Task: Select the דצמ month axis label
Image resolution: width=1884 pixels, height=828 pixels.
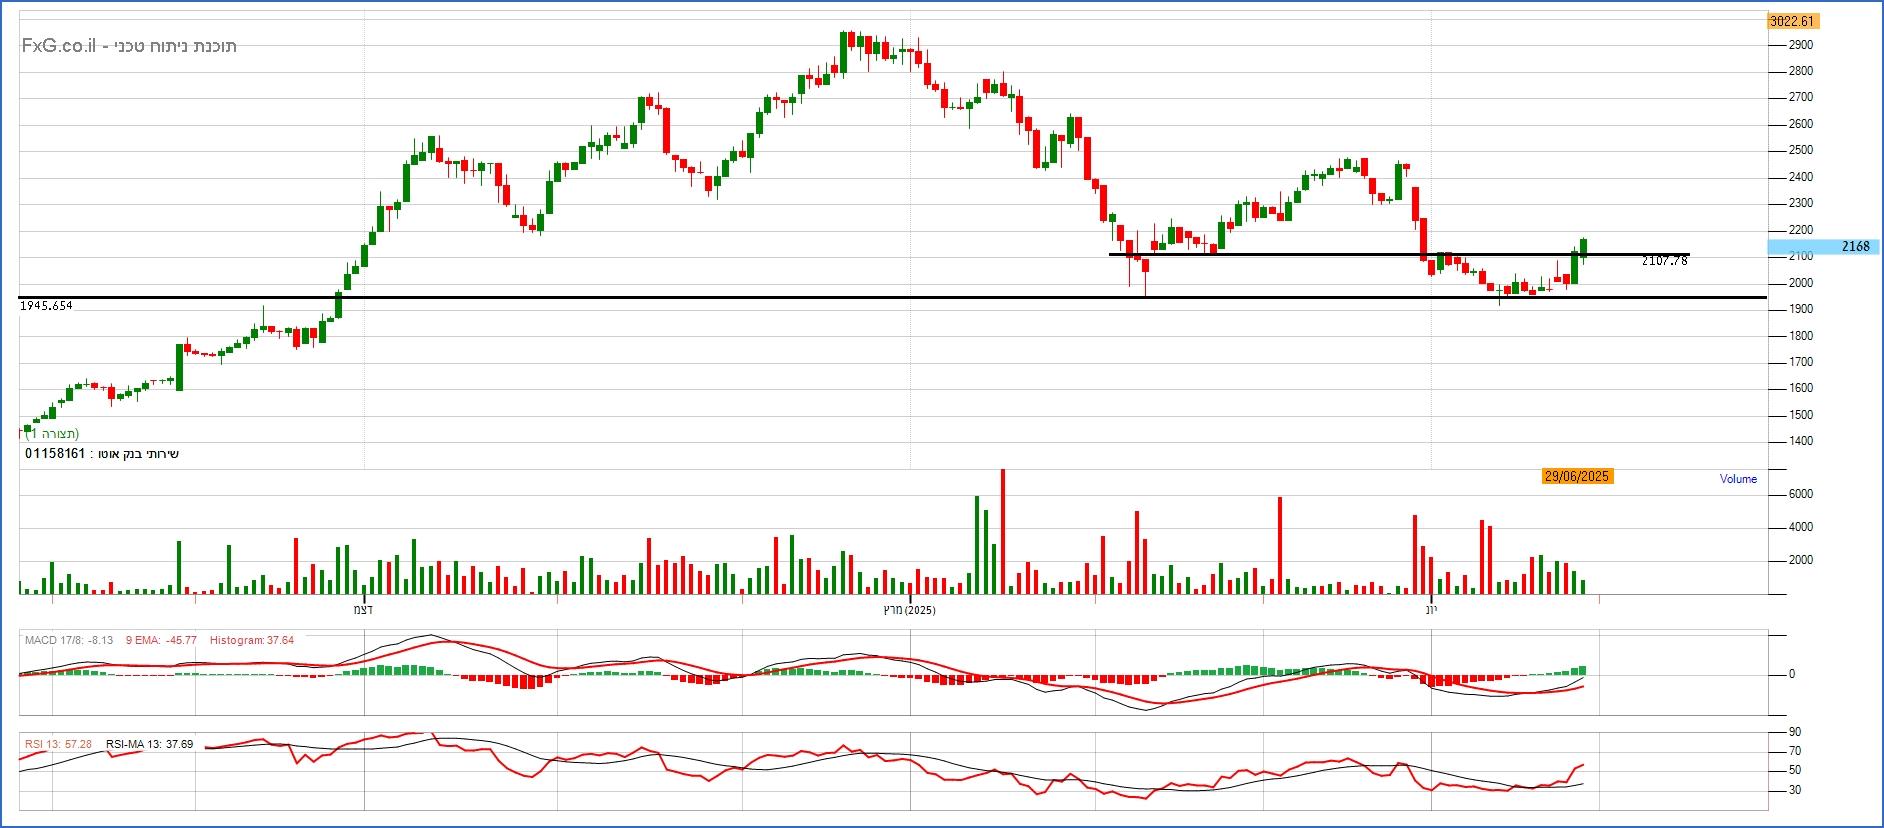Action: 363,610
